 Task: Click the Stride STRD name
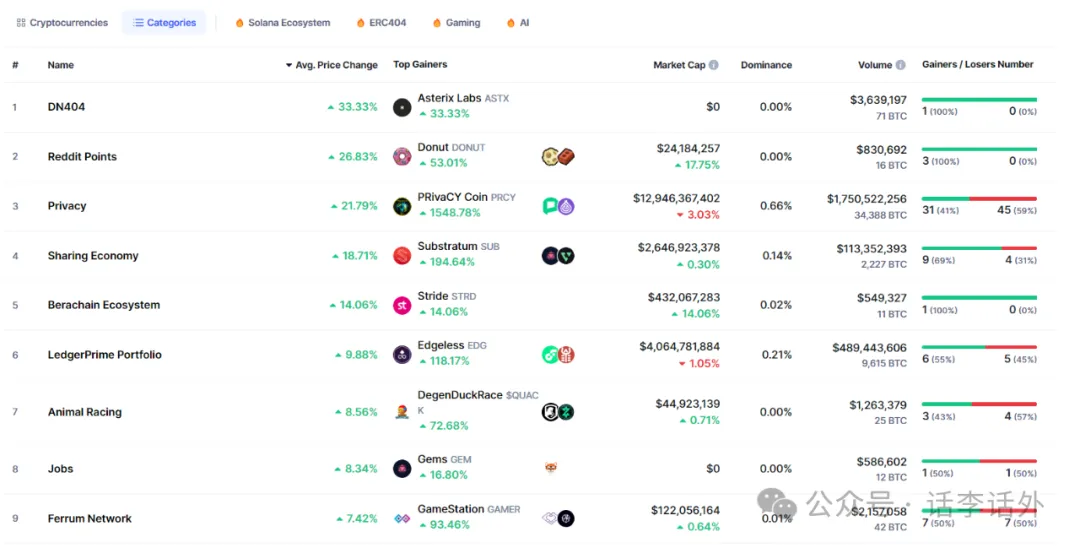446,296
